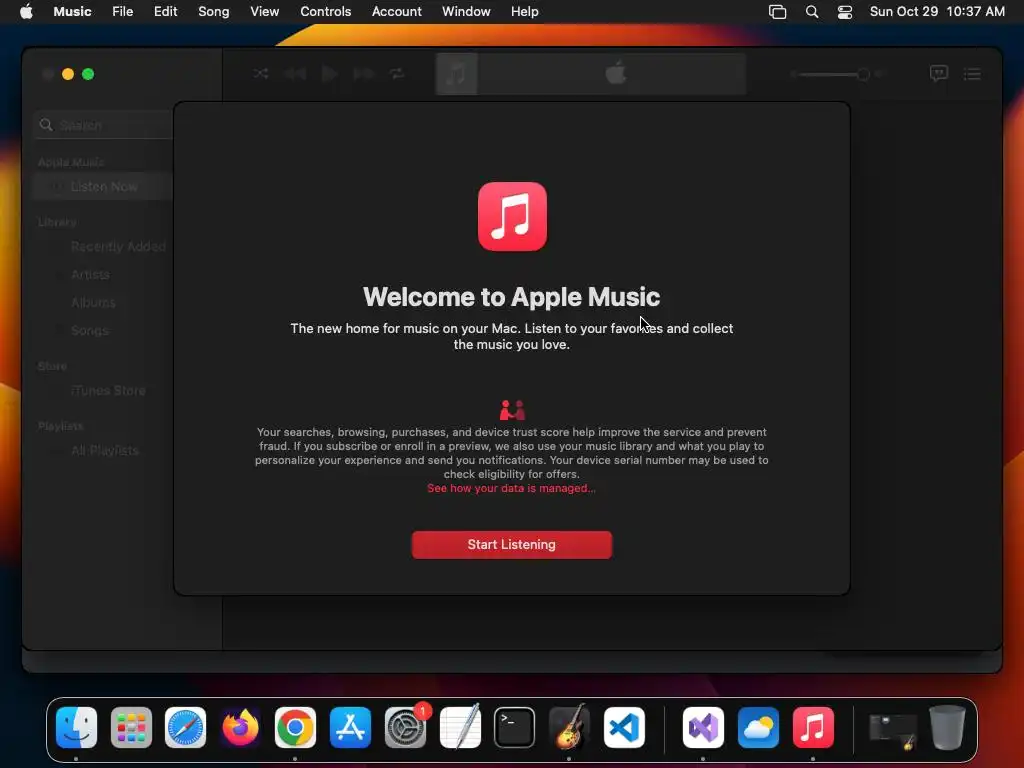1024x768 pixels.
Task: Adjust the volume slider
Action: click(833, 74)
